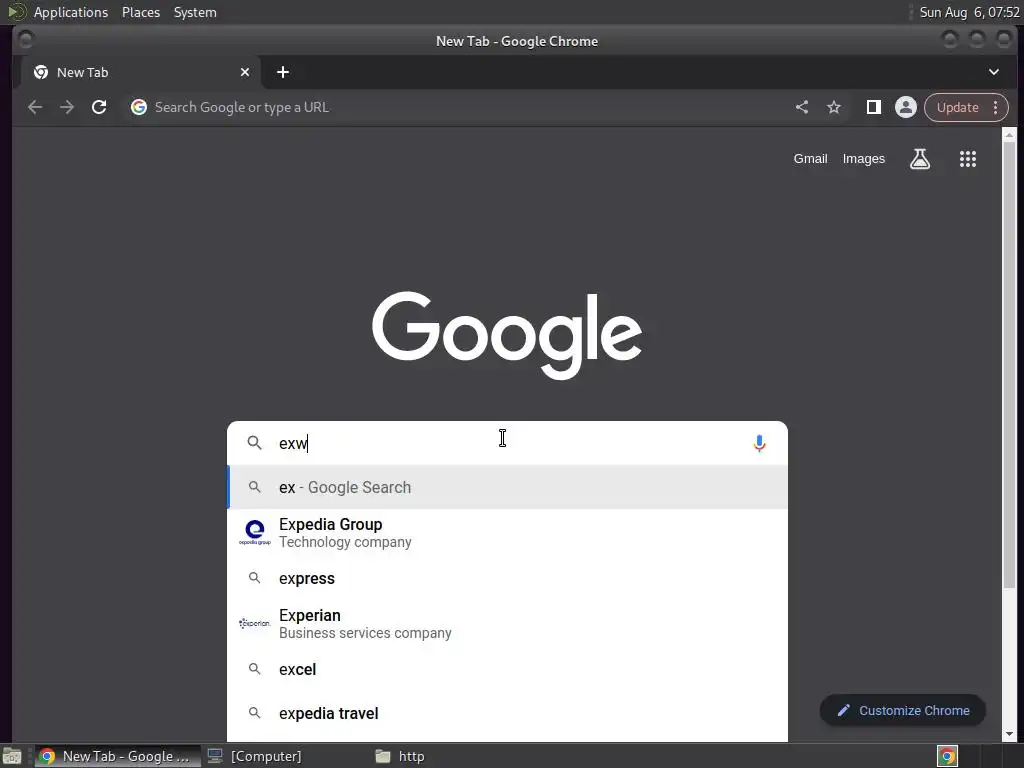Choose the Experian suggestion
Image resolution: width=1024 pixels, height=768 pixels.
click(507, 623)
